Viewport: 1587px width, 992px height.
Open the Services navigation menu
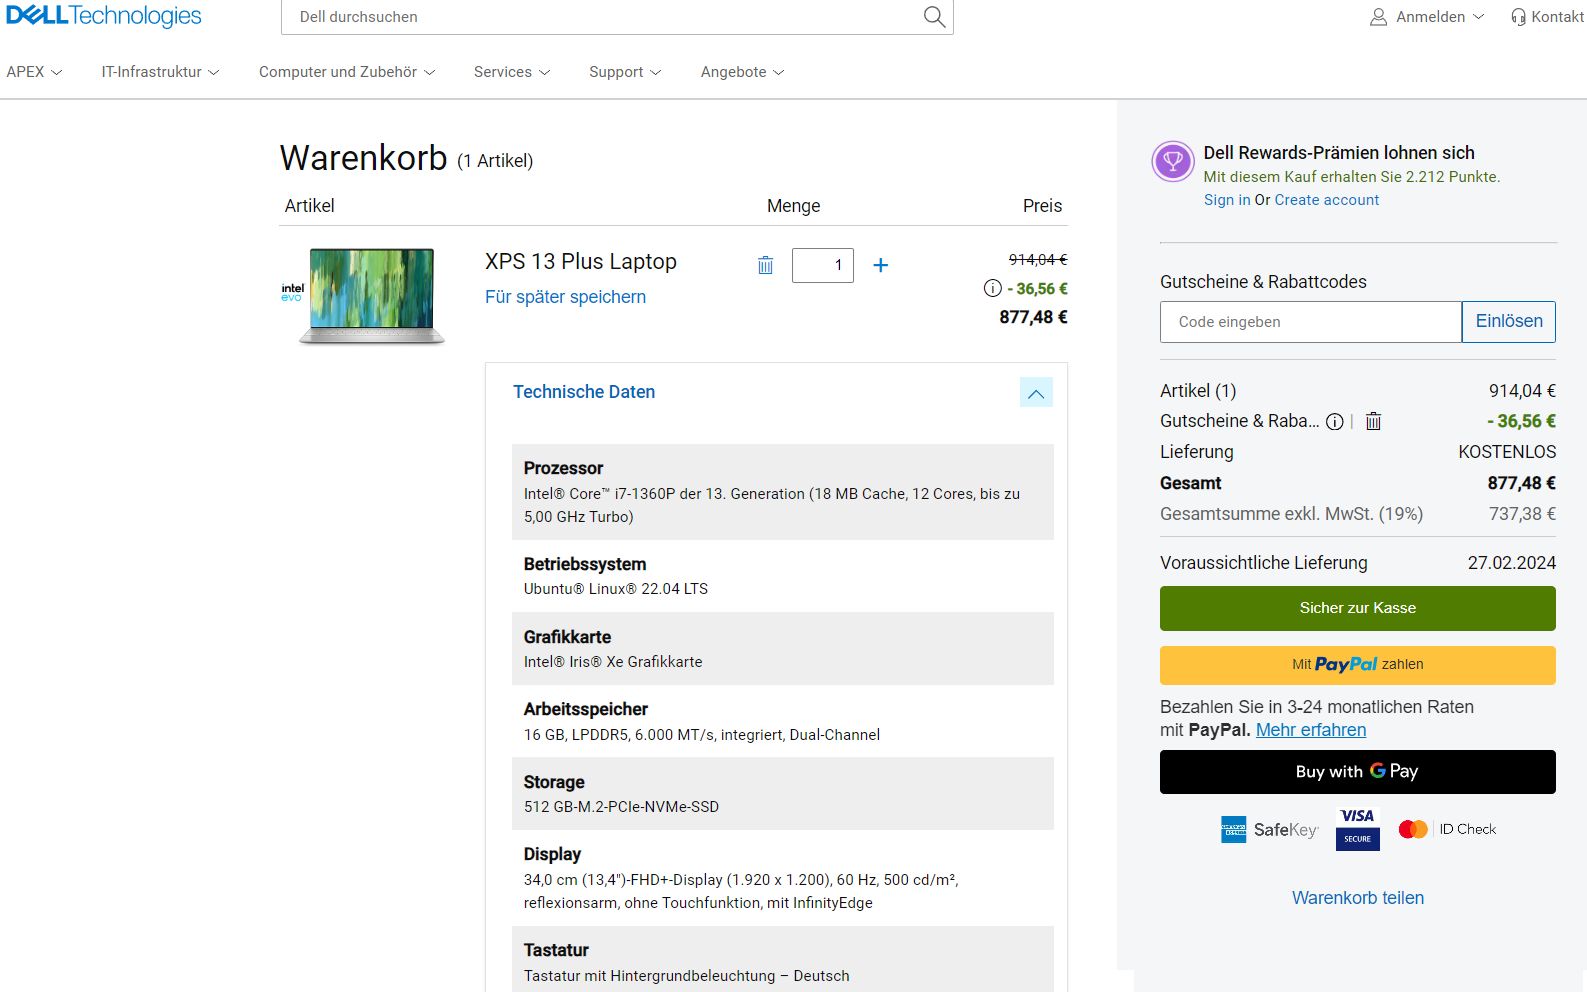511,72
